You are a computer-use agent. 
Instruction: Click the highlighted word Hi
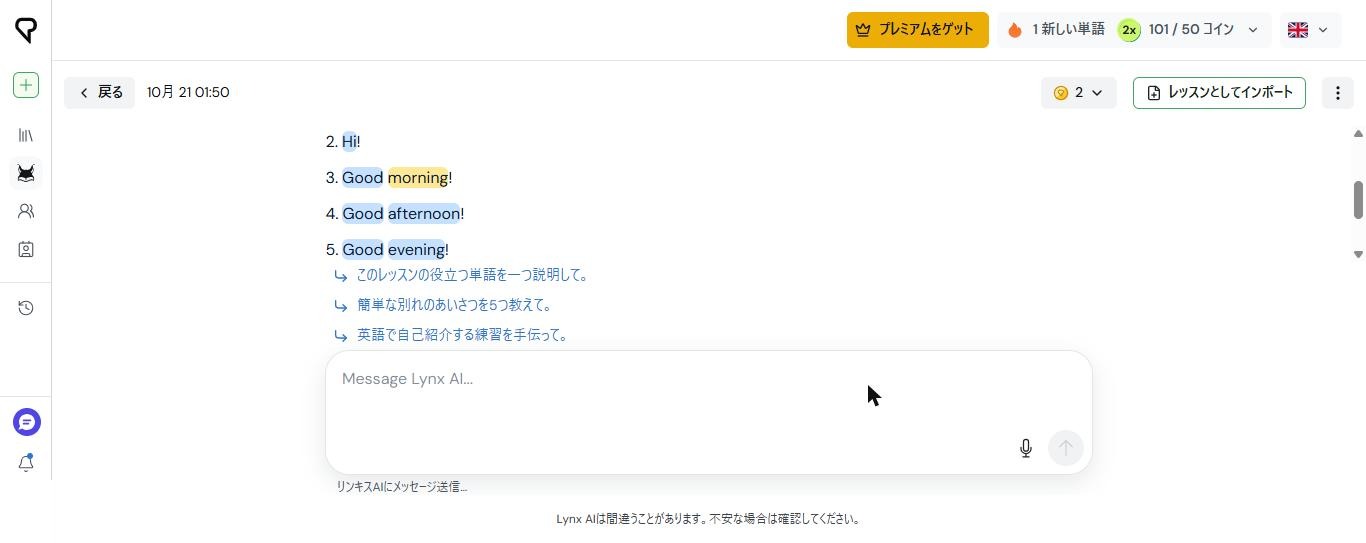(349, 142)
